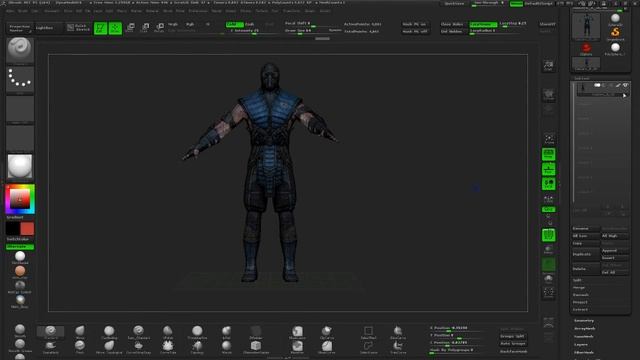Select the character tool thumbnail in Tool panel

(586, 27)
